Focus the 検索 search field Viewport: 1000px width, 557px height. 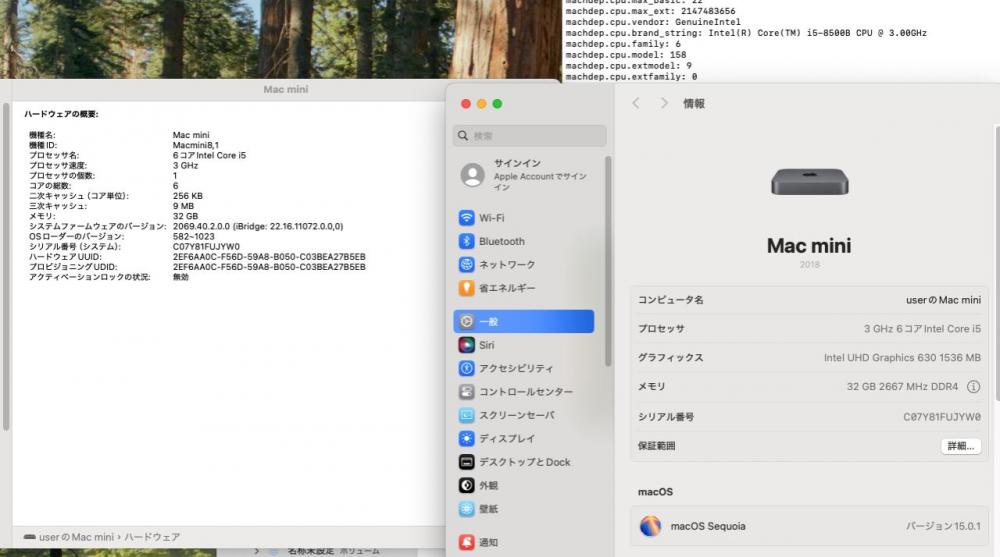[530, 136]
